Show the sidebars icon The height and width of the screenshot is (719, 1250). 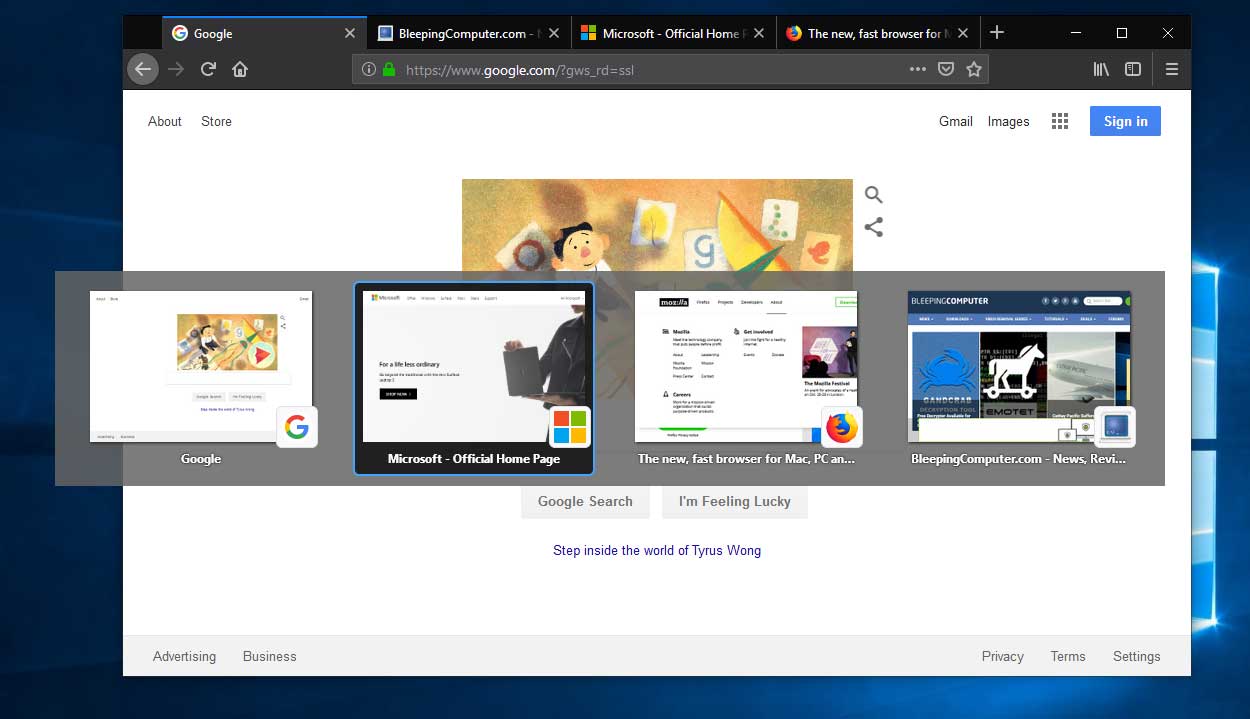1133,69
